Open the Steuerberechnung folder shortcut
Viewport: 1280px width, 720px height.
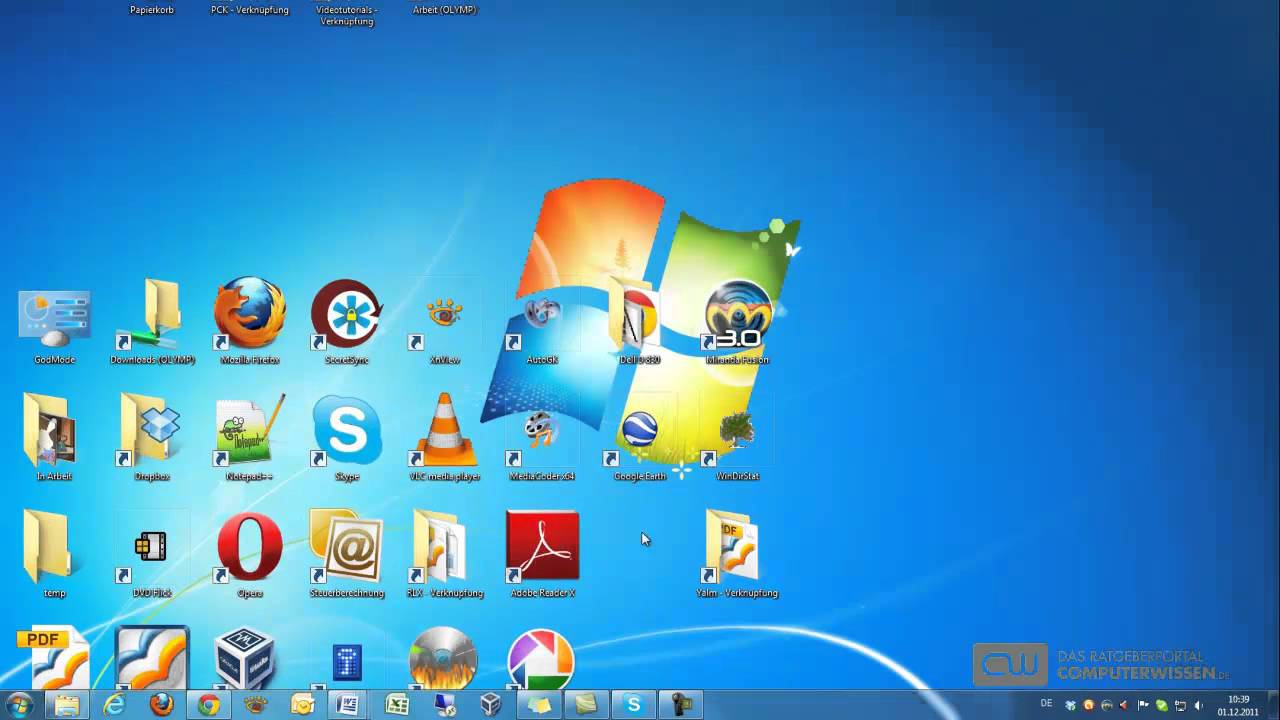pos(346,554)
